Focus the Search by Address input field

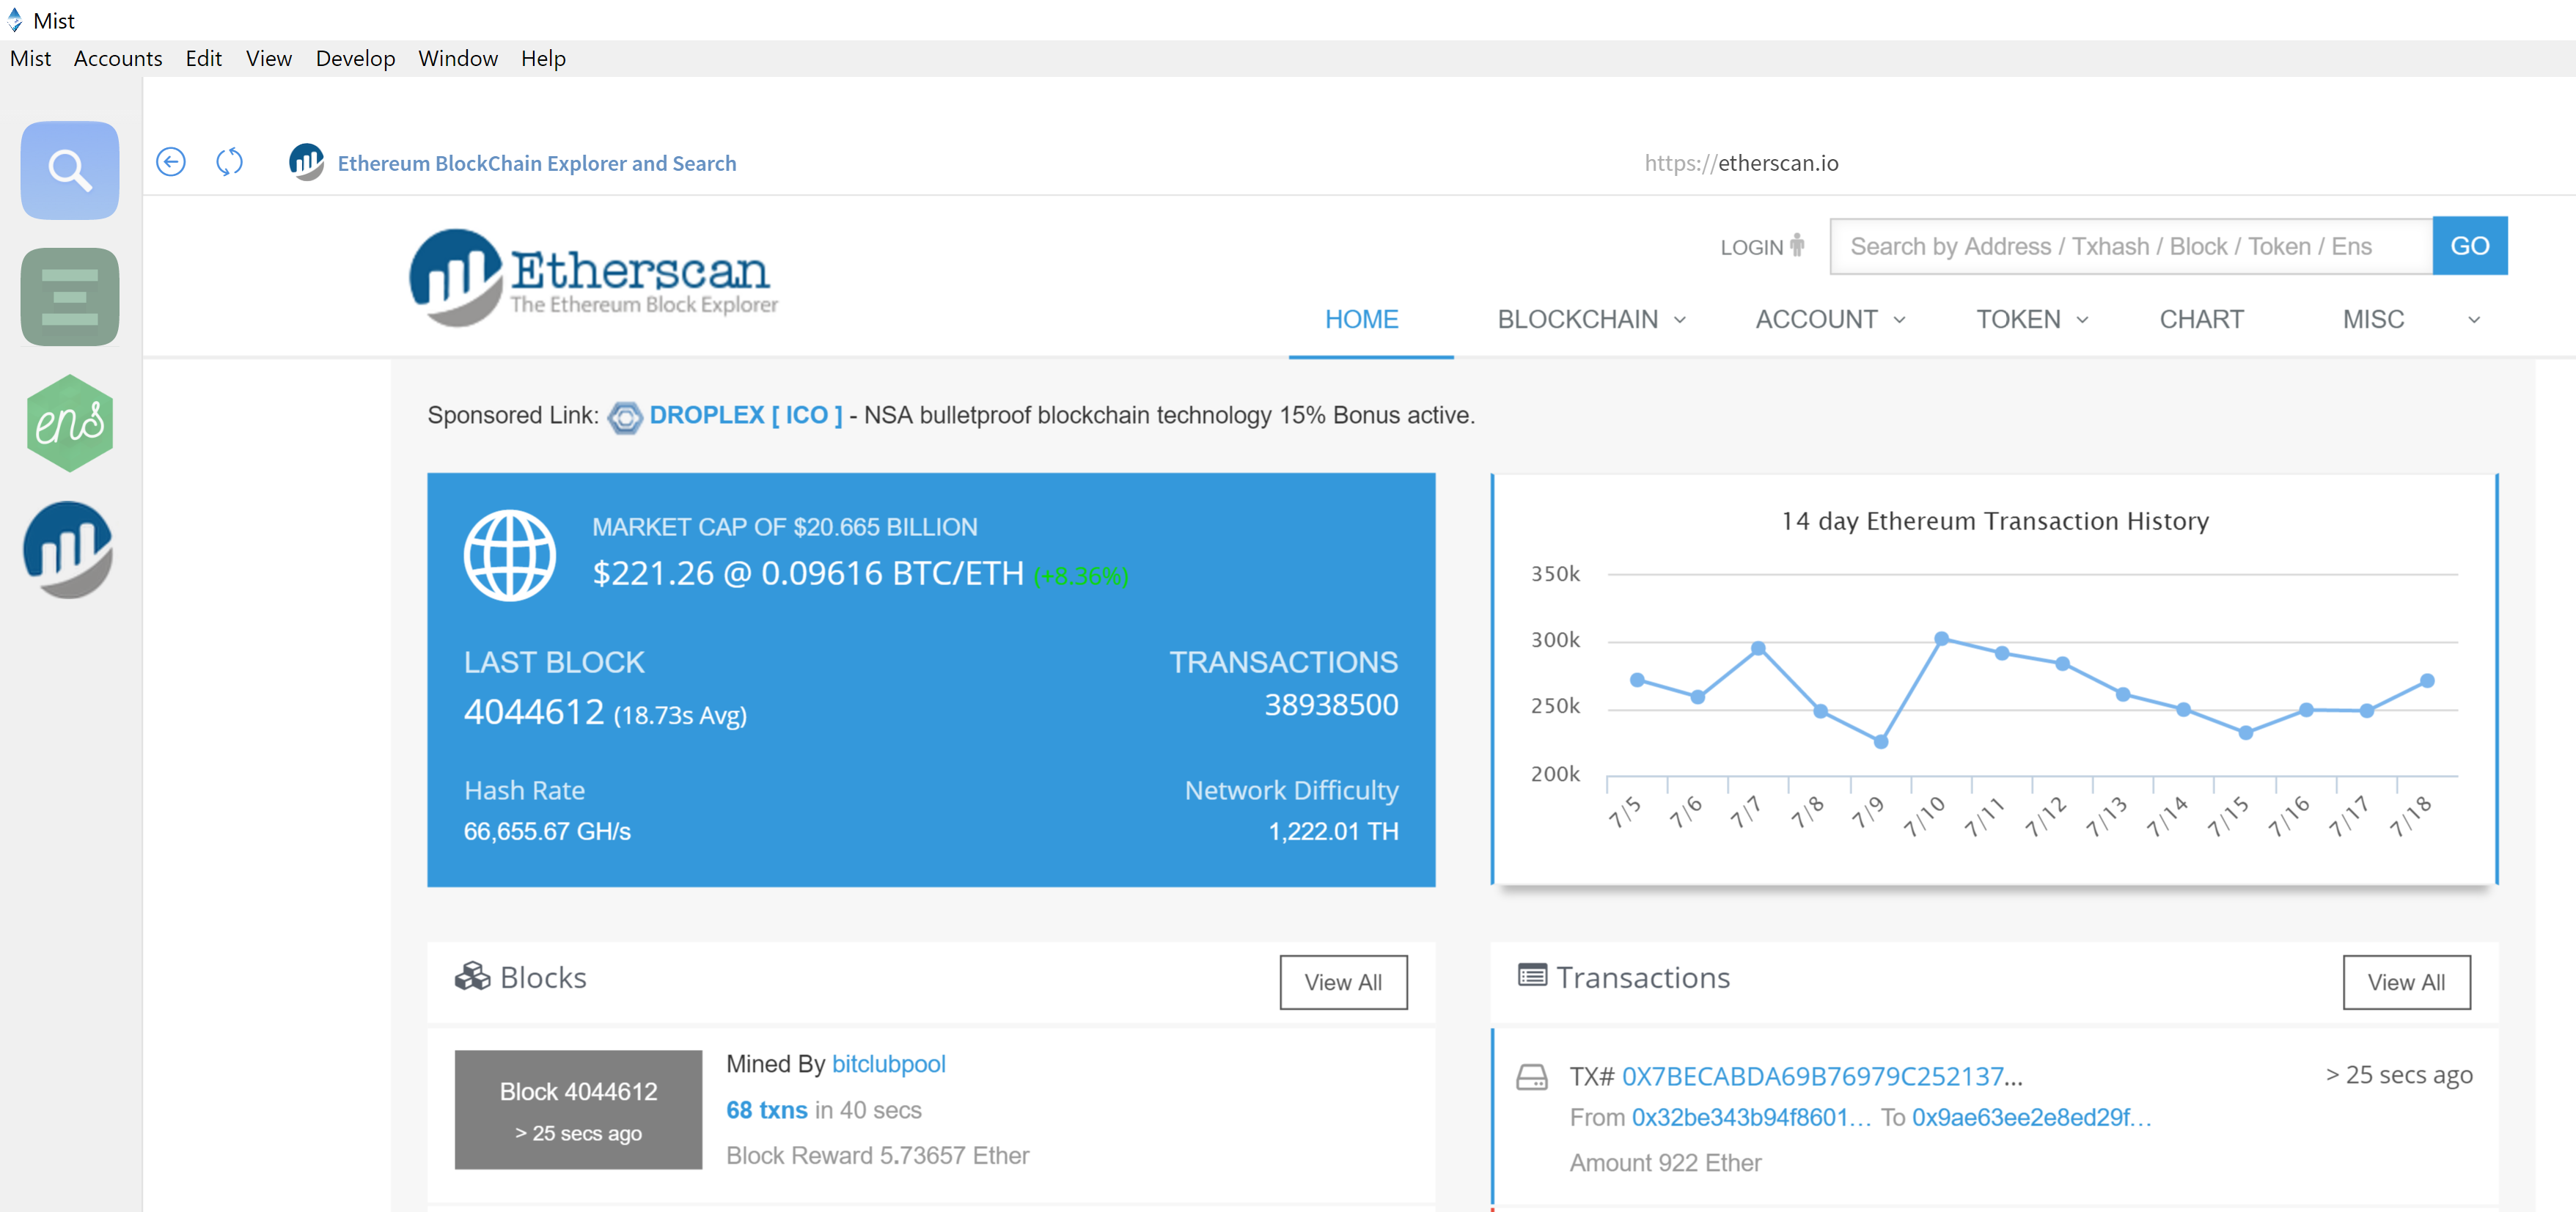pyautogui.click(x=2130, y=246)
